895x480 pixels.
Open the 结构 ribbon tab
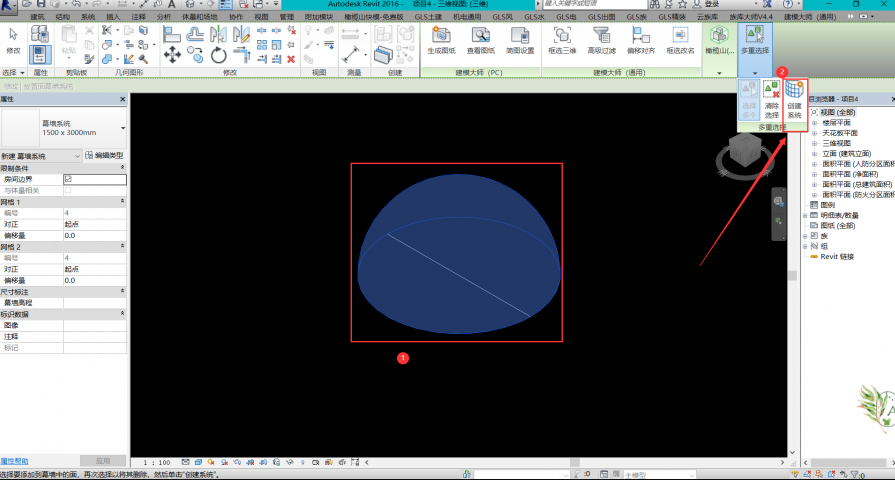(63, 17)
